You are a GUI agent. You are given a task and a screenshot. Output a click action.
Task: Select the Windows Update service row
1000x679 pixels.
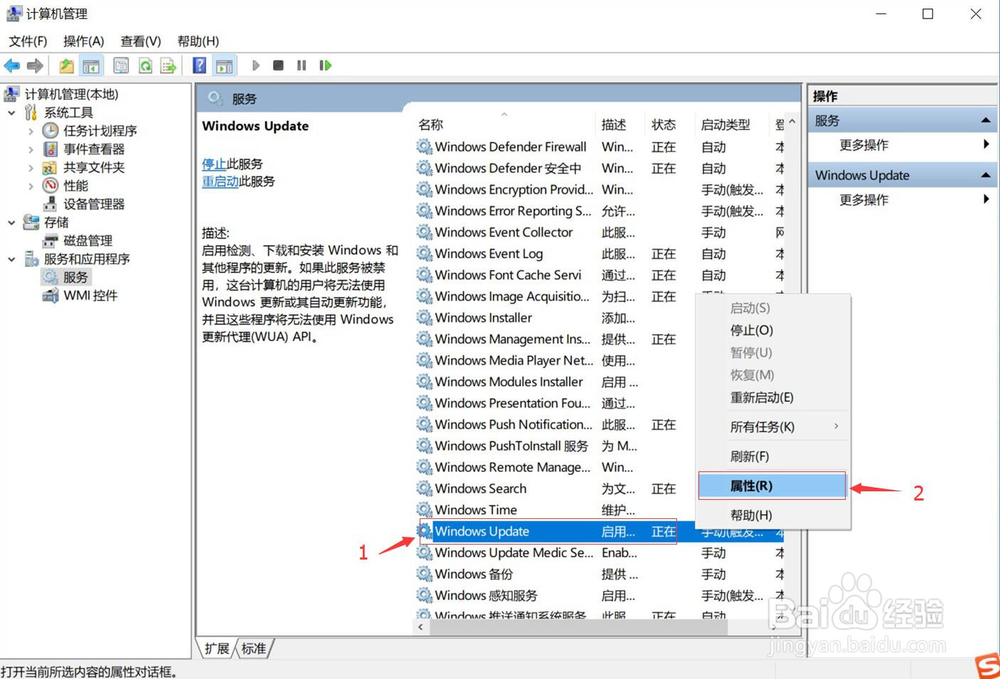click(x=599, y=531)
